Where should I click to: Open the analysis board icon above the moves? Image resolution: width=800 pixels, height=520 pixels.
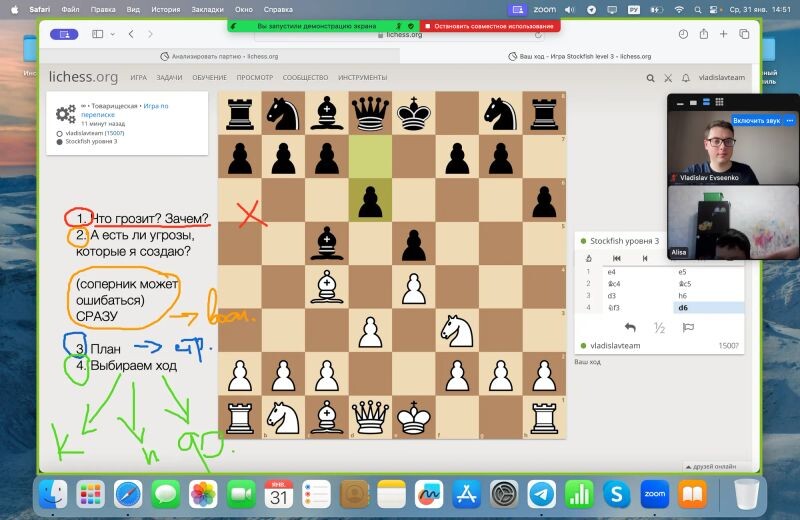(x=589, y=257)
